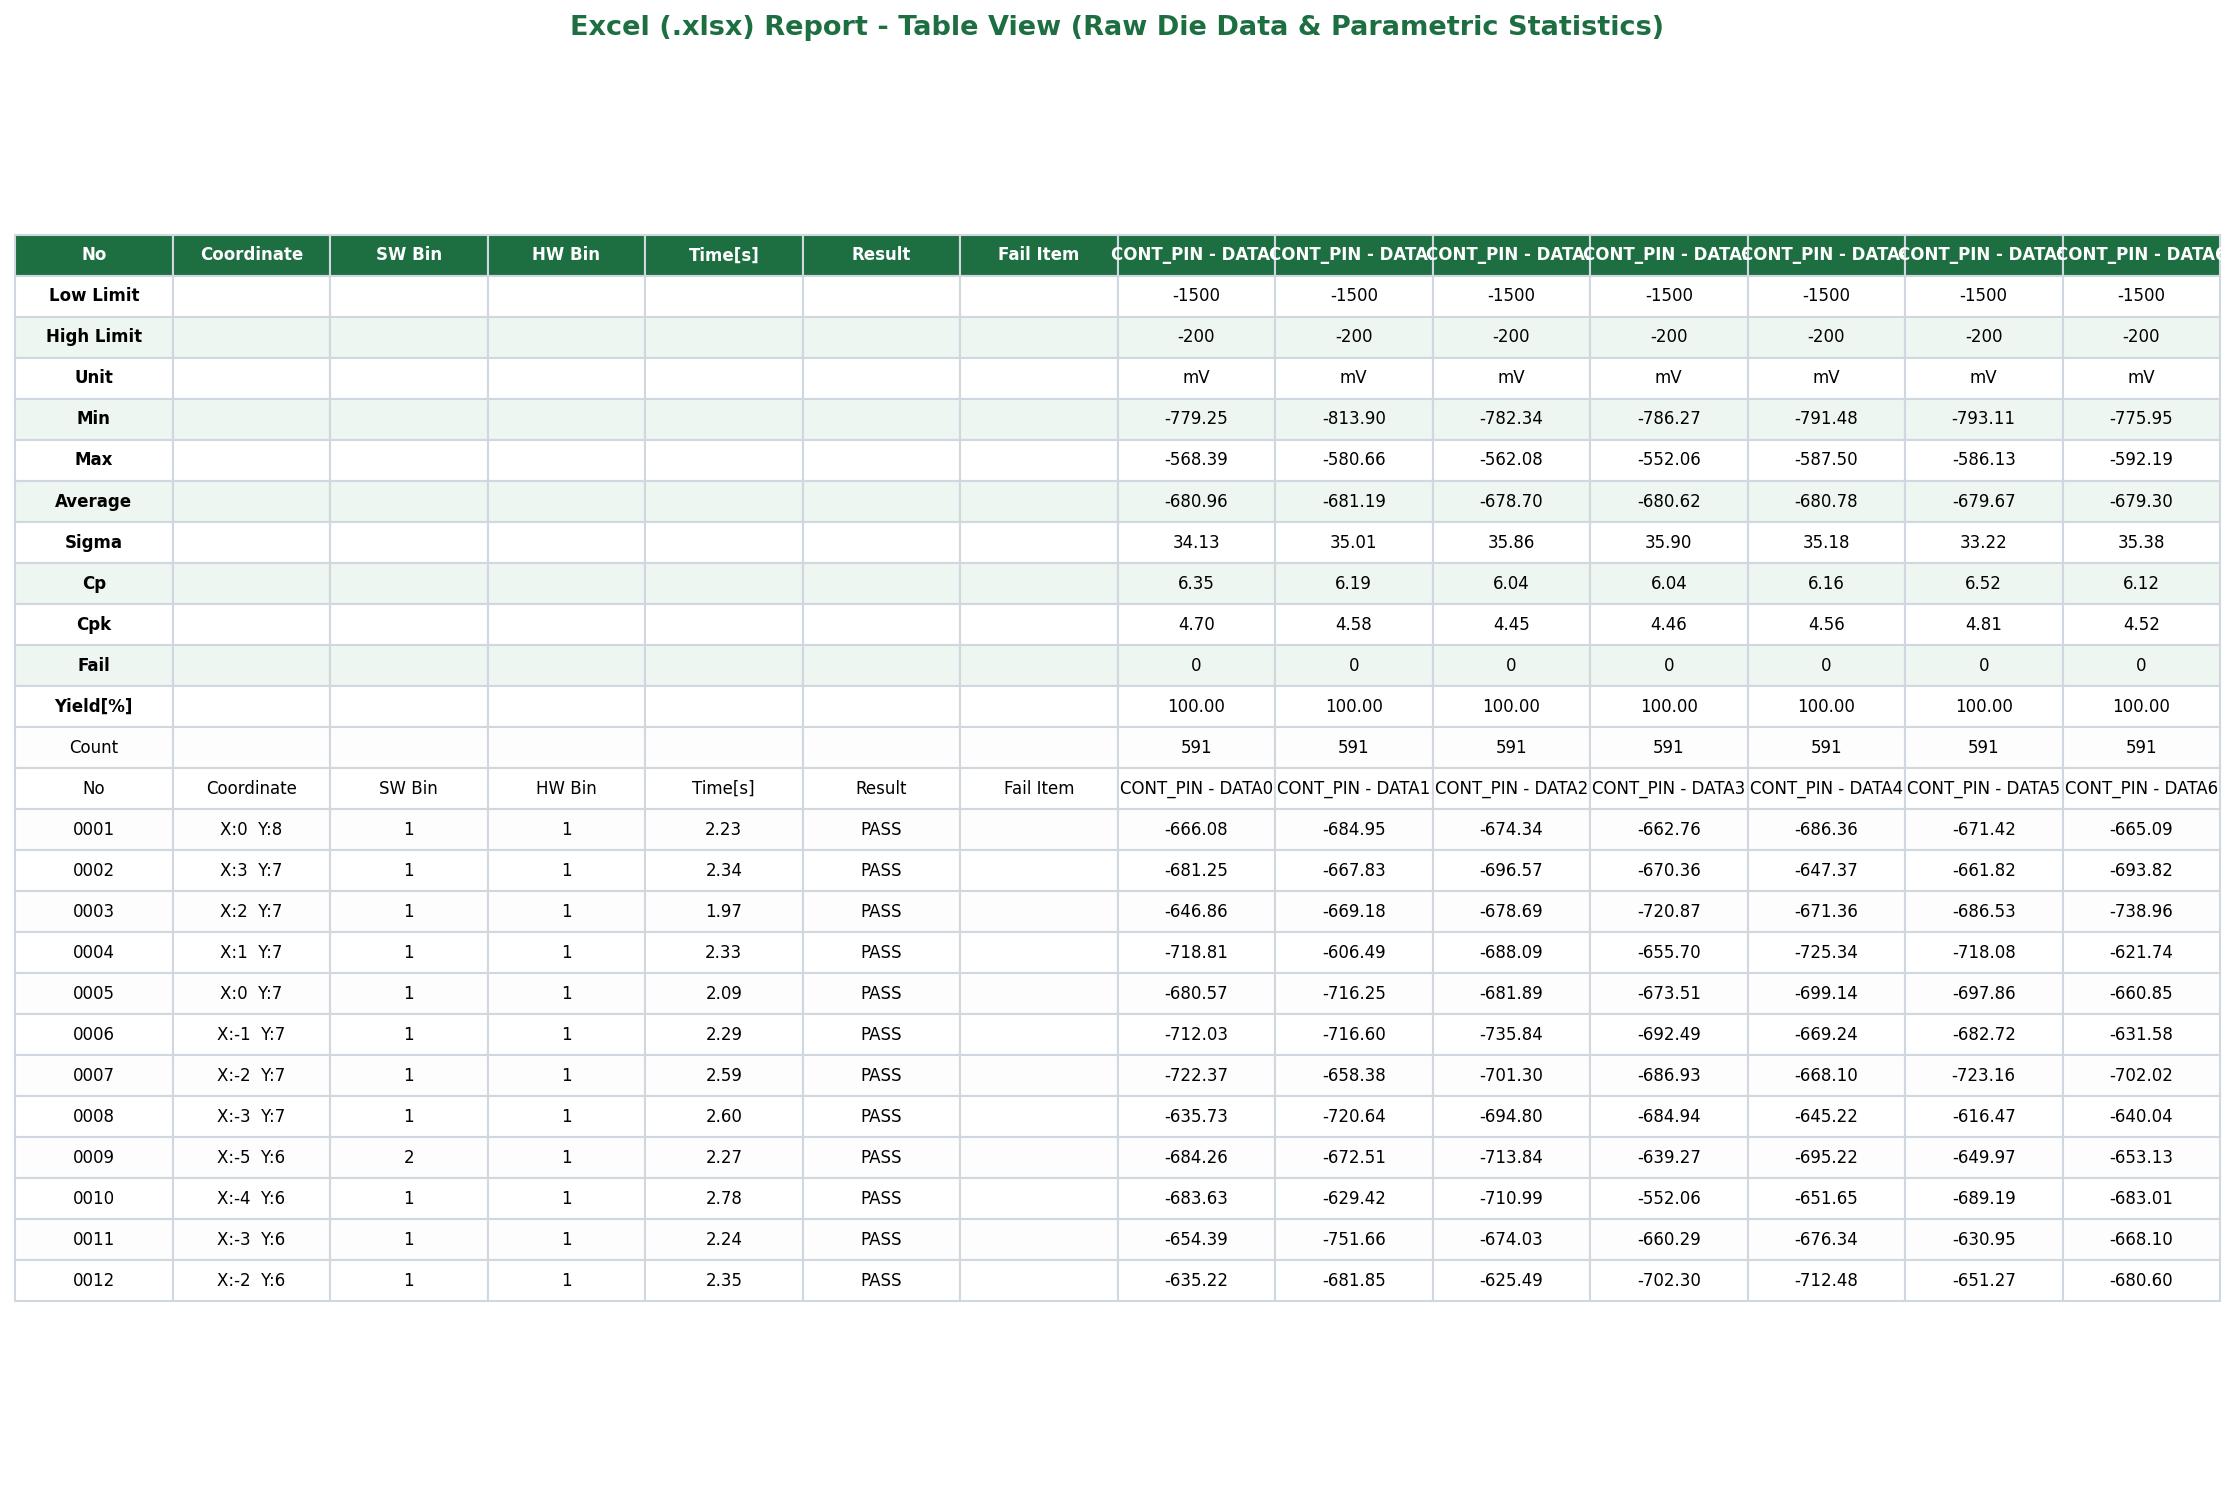Click row number 0012
The width and height of the screenshot is (2235, 1485).
pos(94,1280)
